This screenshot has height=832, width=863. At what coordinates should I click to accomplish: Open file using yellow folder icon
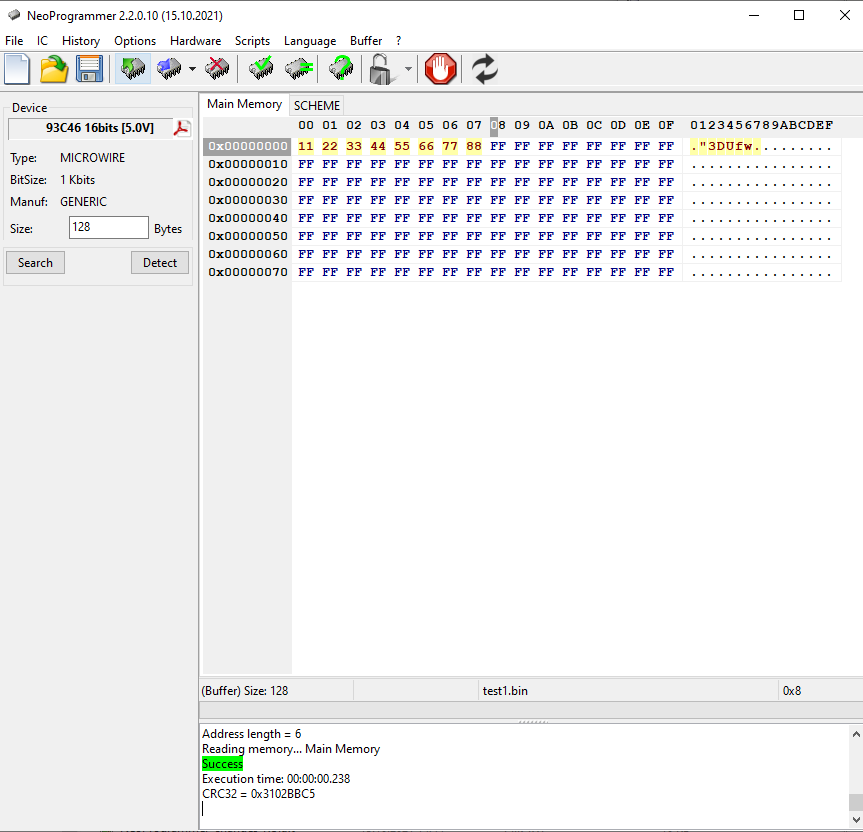point(53,69)
